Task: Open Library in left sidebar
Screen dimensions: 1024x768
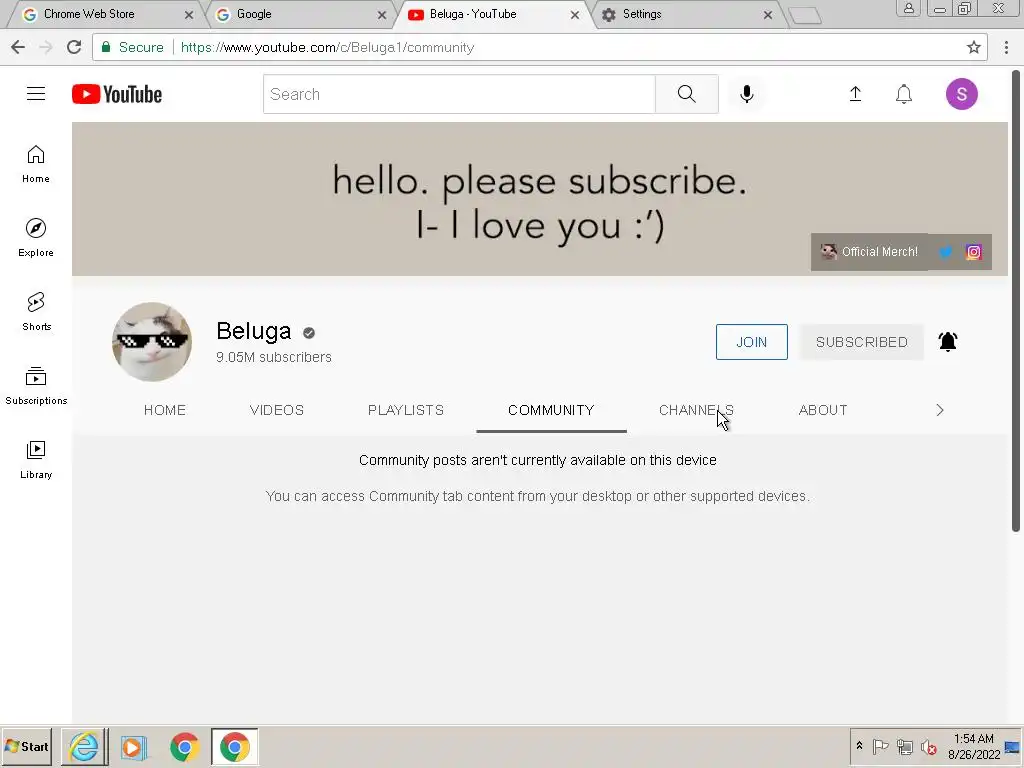Action: (x=36, y=460)
